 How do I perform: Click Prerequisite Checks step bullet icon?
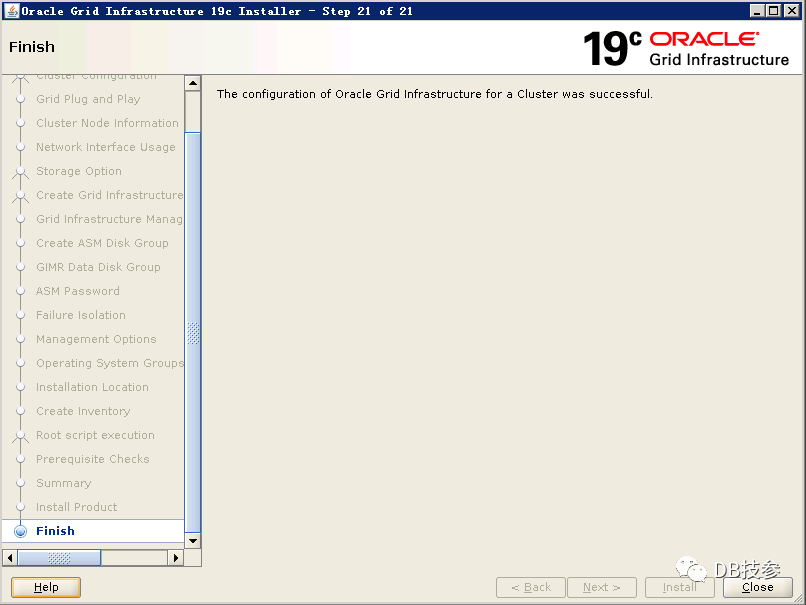point(21,459)
